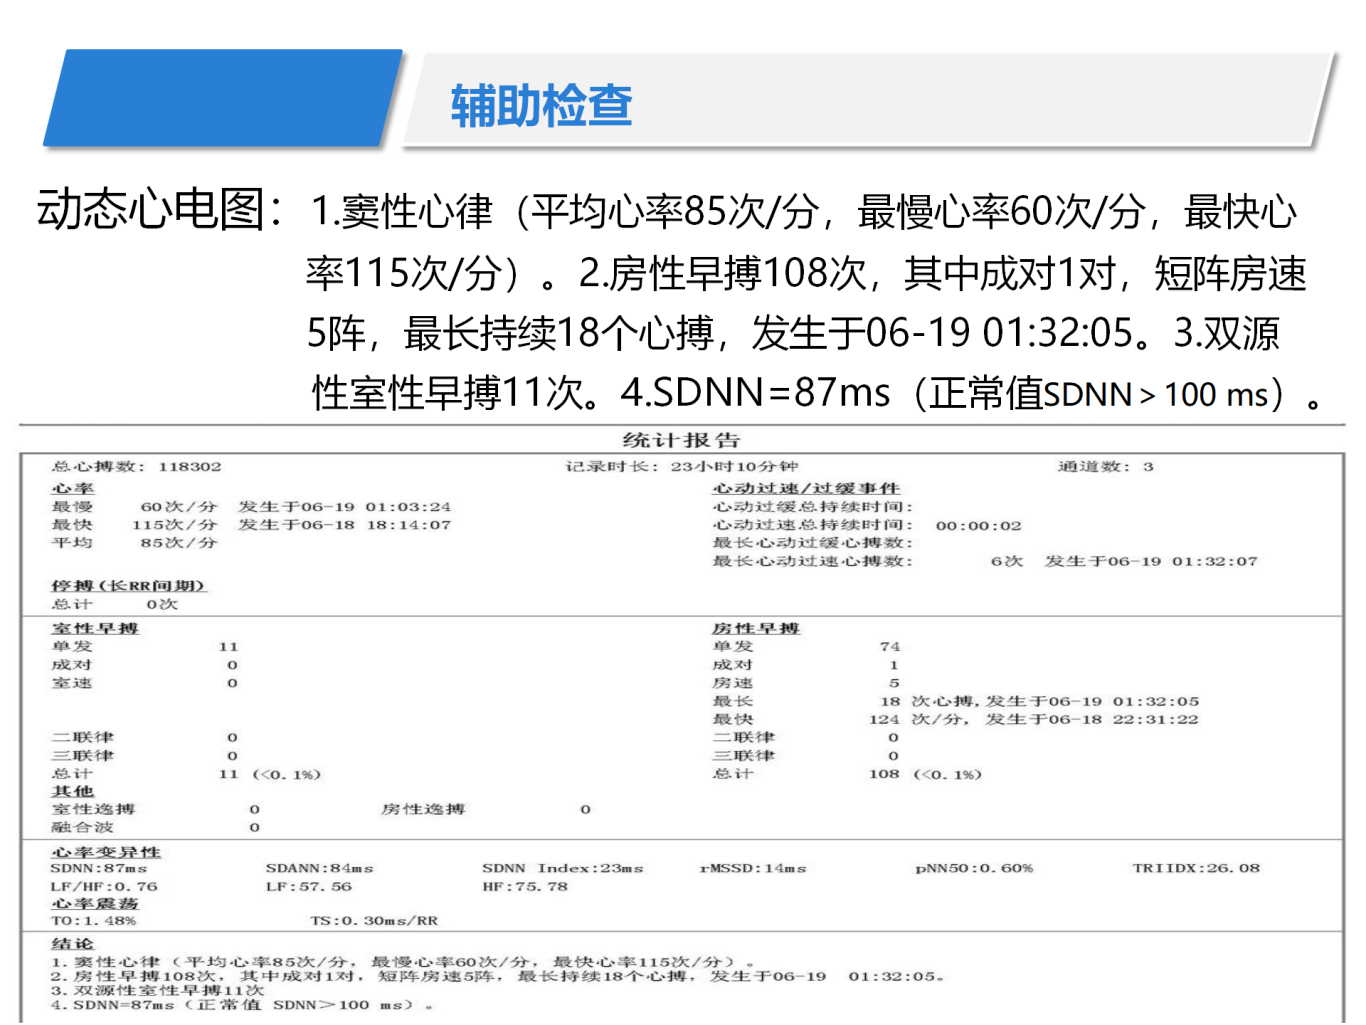Image resolution: width=1366 pixels, height=1025 pixels.
Task: Select the pNN50:0.60% value
Action: tap(974, 868)
